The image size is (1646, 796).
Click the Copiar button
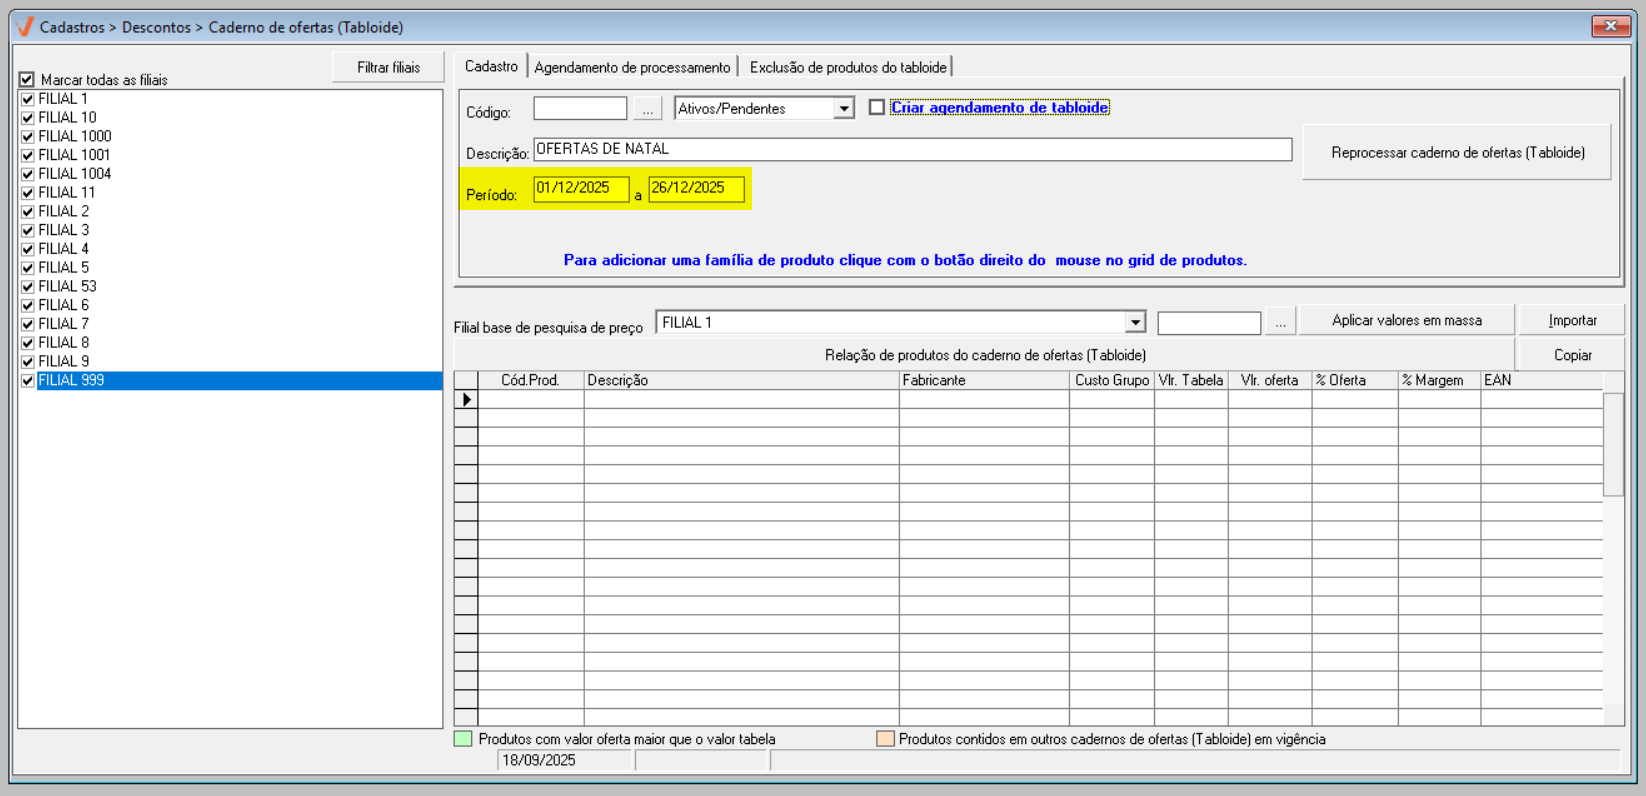1572,355
